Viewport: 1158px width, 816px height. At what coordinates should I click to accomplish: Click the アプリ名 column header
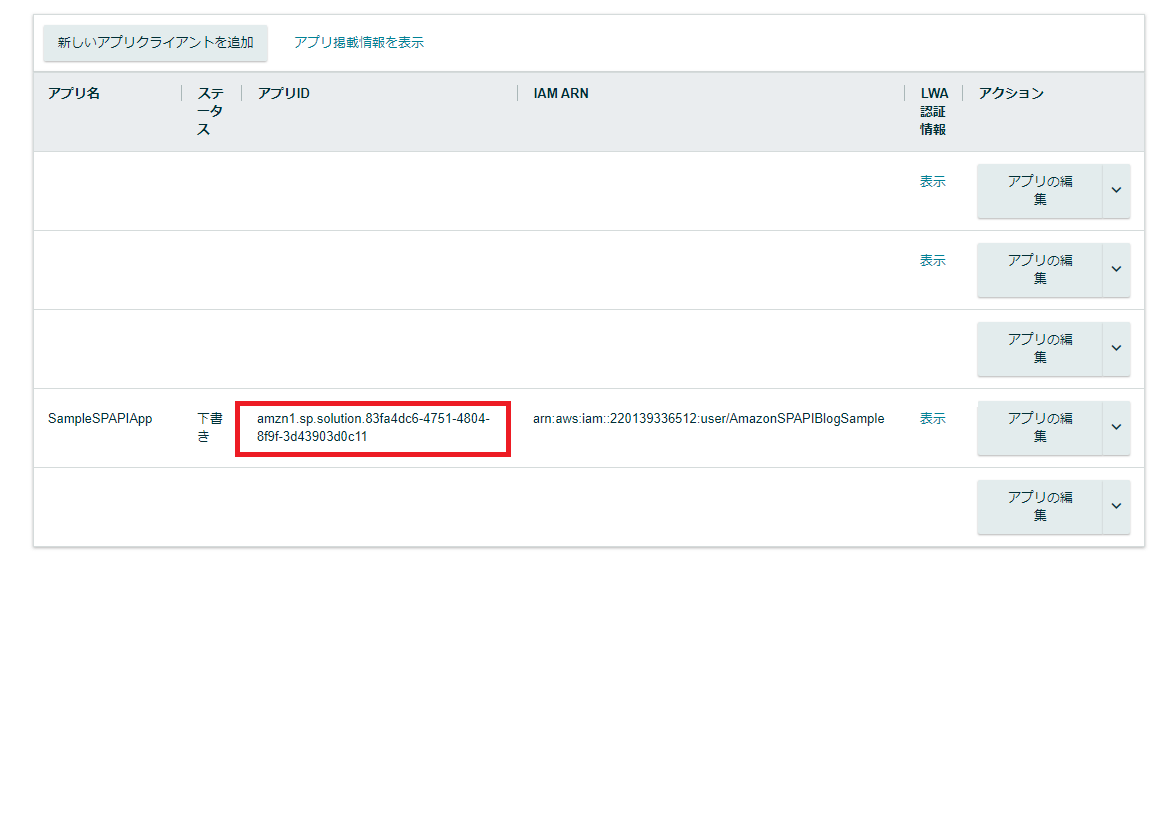pos(74,94)
